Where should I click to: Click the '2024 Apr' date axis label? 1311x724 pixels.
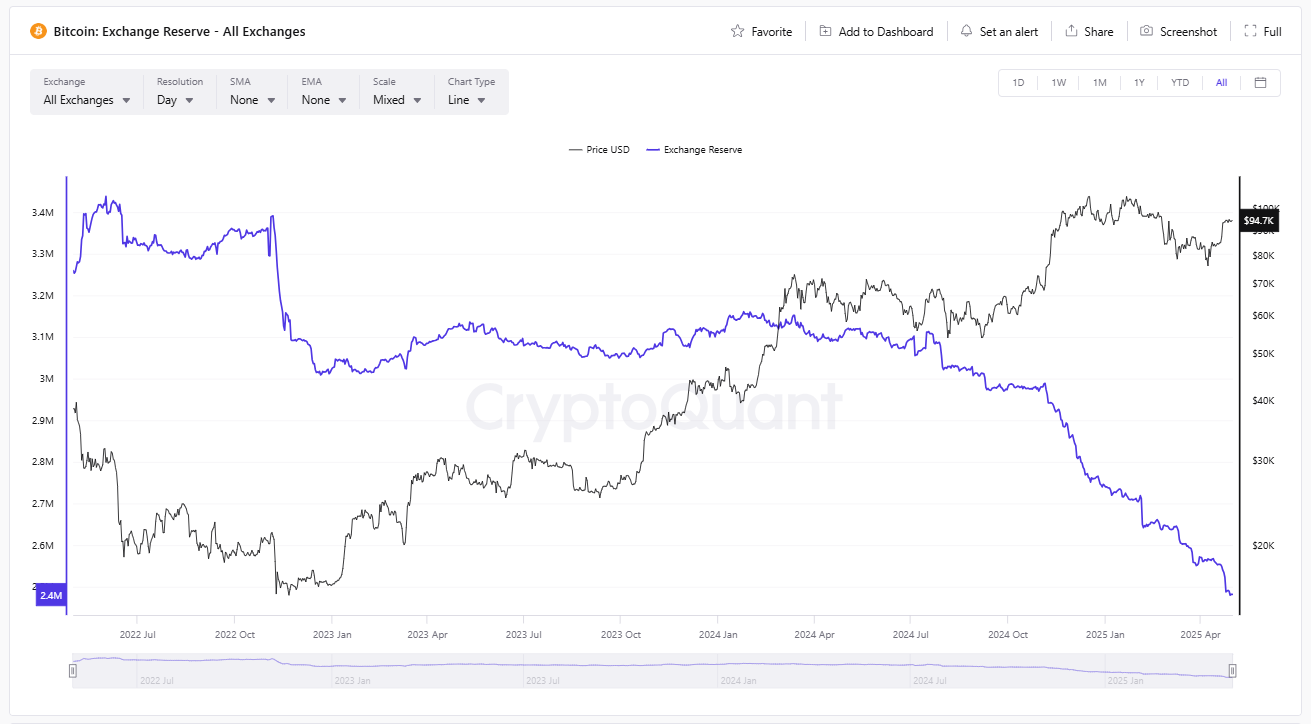pos(814,634)
